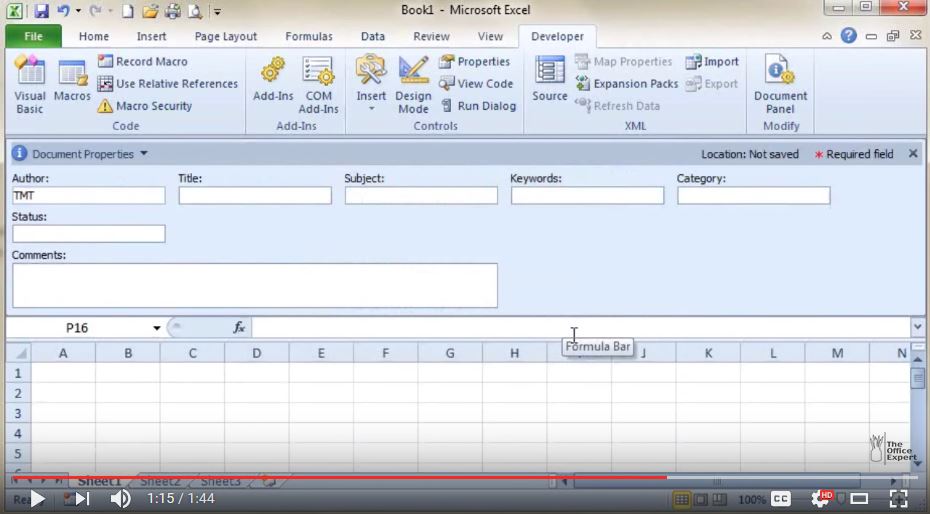
Task: Click Import XML button
Action: pyautogui.click(x=712, y=61)
